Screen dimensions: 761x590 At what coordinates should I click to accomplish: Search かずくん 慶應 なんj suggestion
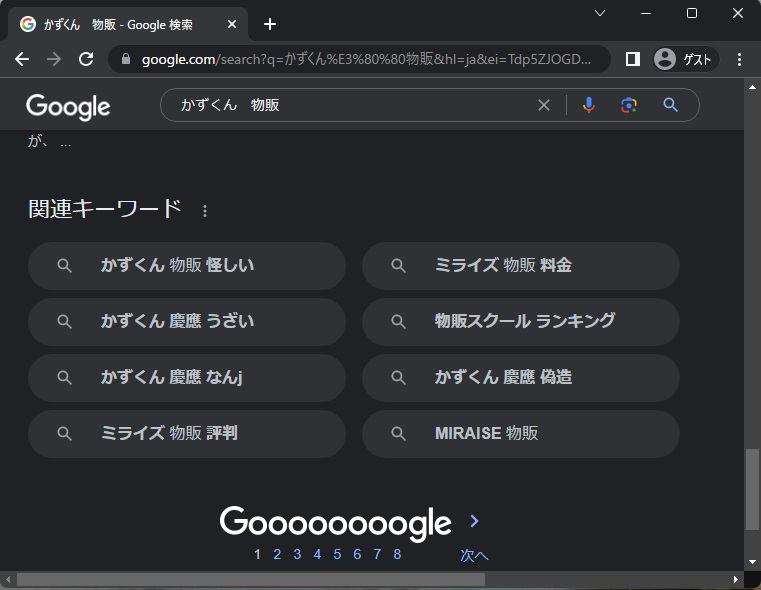[187, 377]
